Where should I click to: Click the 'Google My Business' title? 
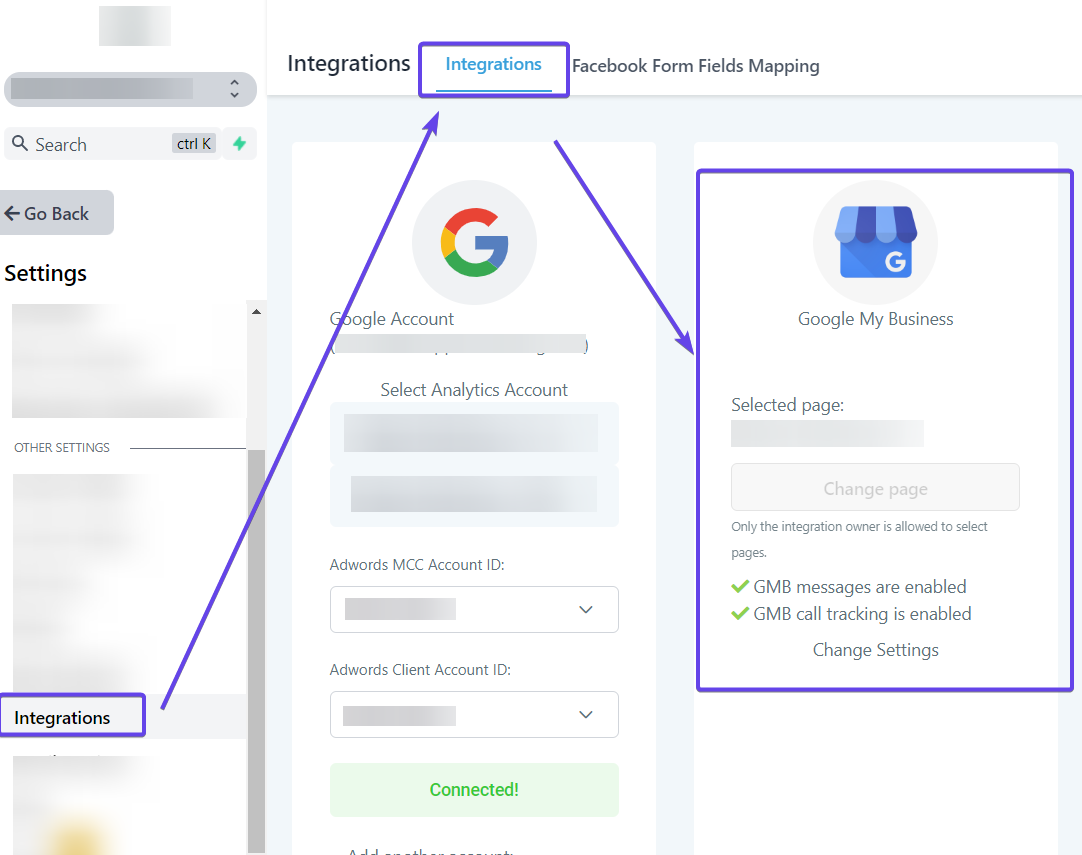point(875,319)
